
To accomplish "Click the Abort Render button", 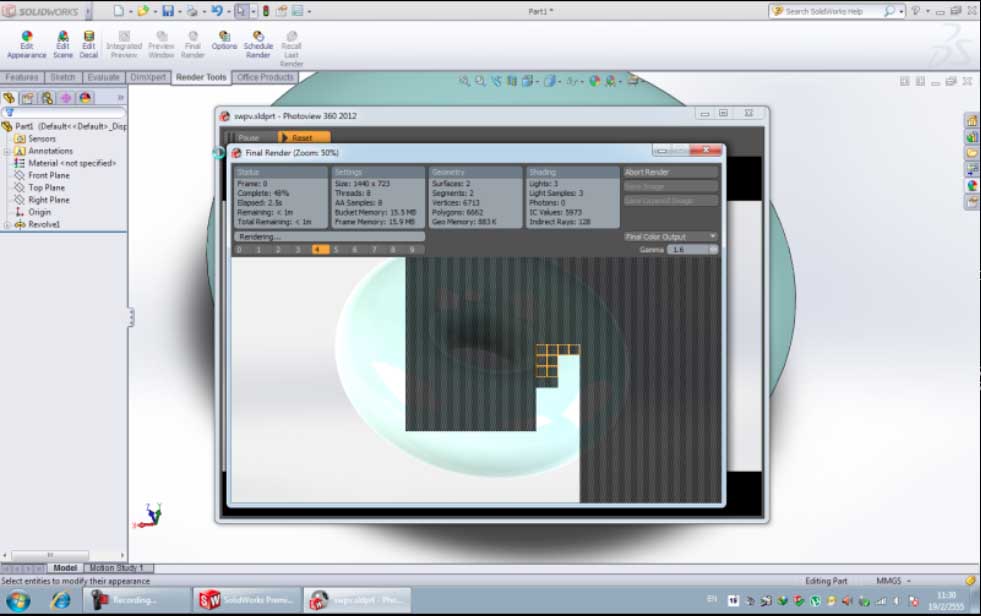I will point(670,172).
